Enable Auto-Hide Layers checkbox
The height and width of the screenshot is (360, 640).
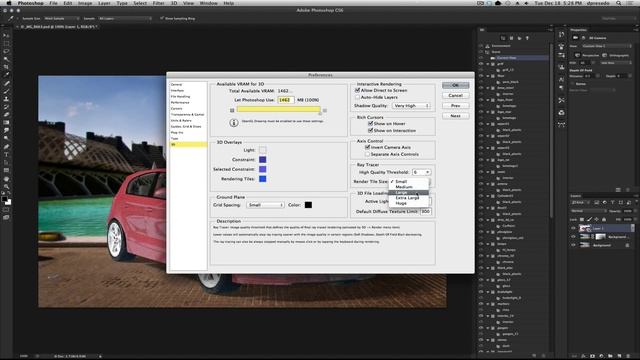pos(358,97)
